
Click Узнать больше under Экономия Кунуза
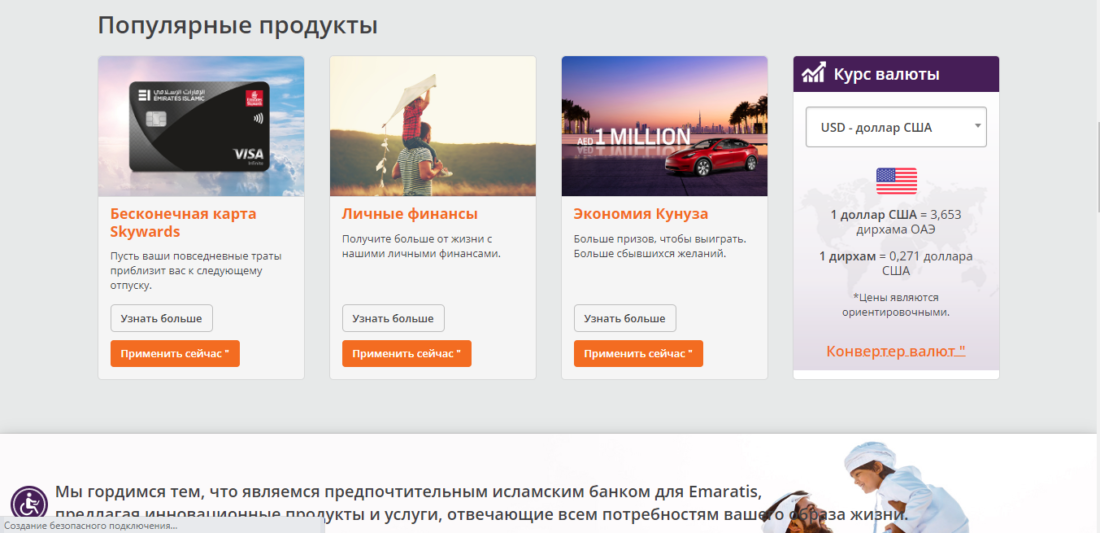coord(624,319)
